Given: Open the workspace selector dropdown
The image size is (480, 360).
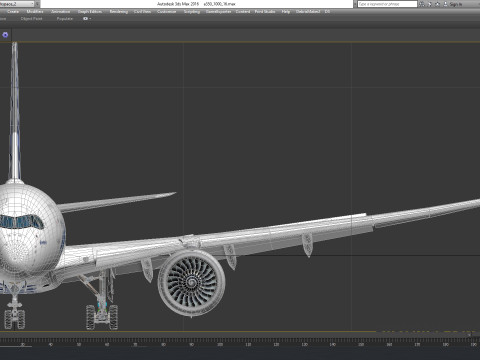Looking at the screenshot, I should tap(17, 4).
